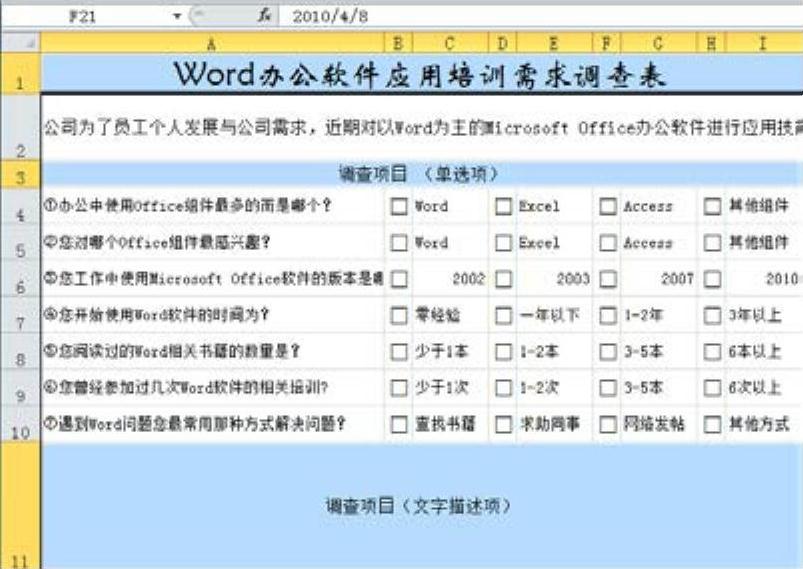
Task: Check the 3年以上 checkbox
Action: click(x=712, y=315)
